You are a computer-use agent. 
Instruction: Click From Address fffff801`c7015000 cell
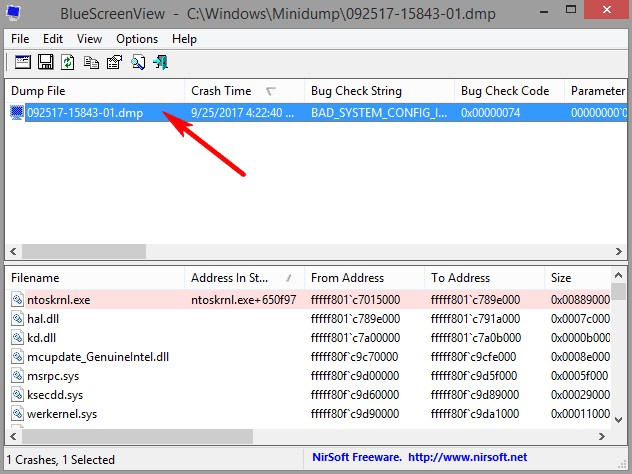click(355, 299)
